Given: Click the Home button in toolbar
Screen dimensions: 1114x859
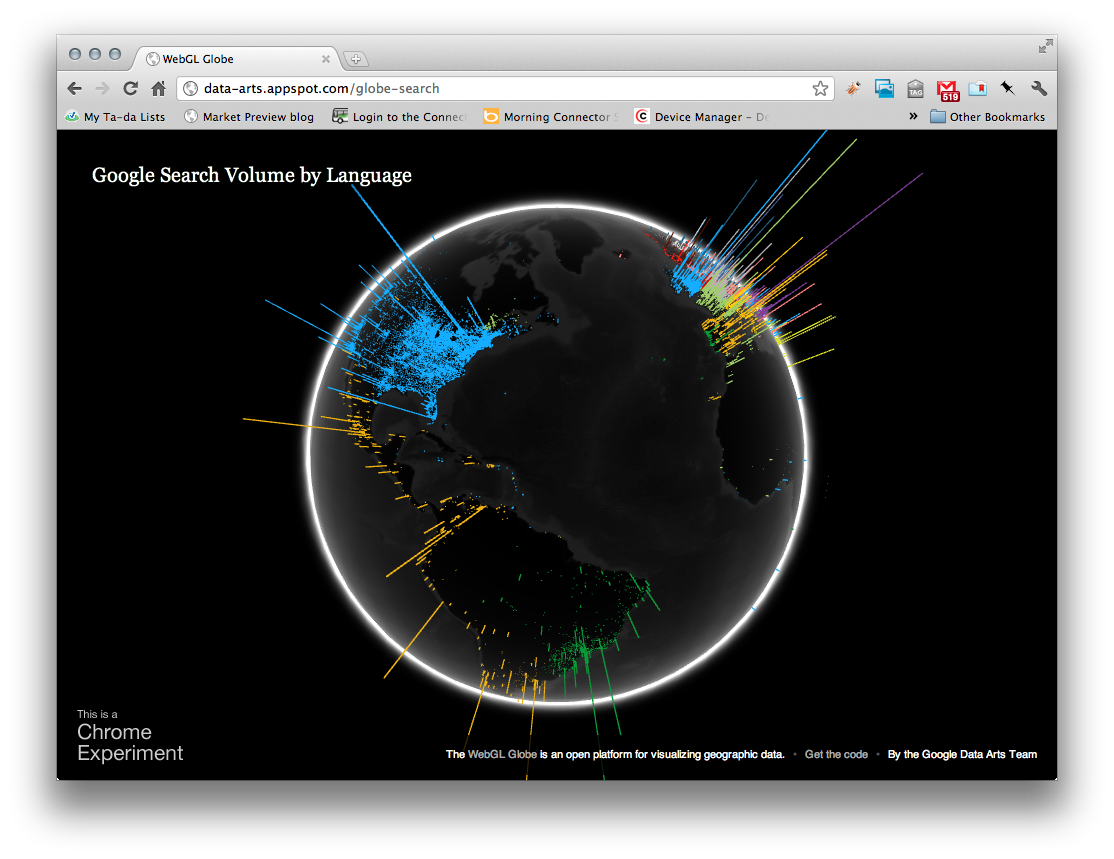Looking at the screenshot, I should (158, 88).
